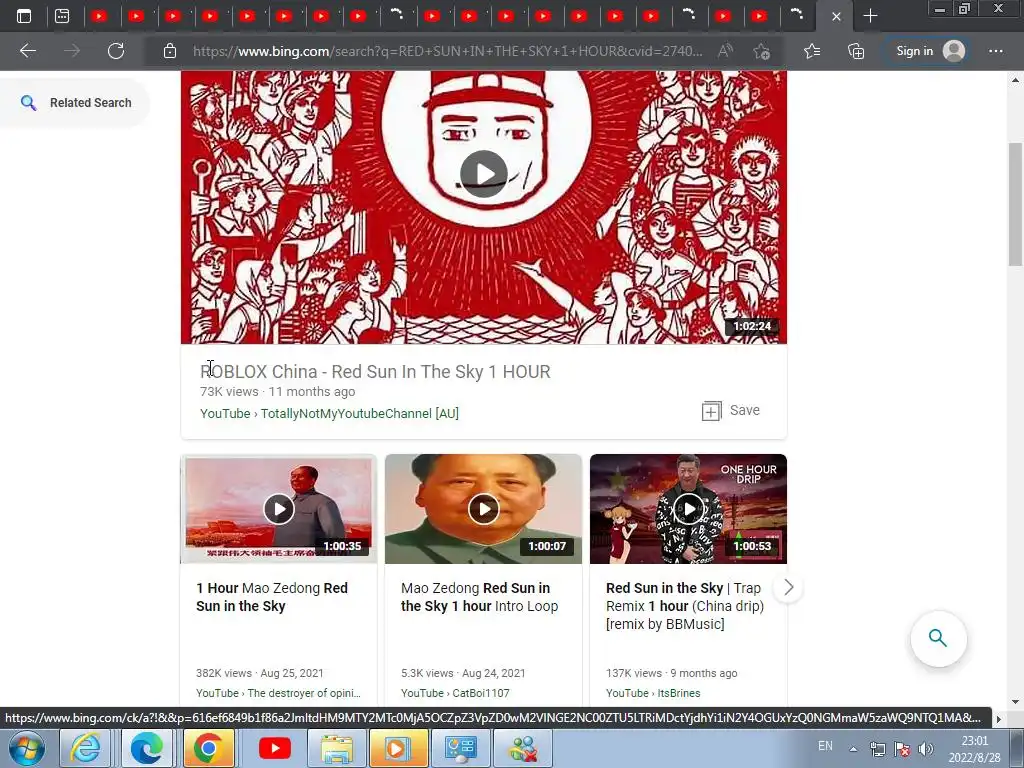This screenshot has width=1024, height=768.
Task: Play the 1:00:35 Mao Zedong video thumbnail
Action: [279, 509]
